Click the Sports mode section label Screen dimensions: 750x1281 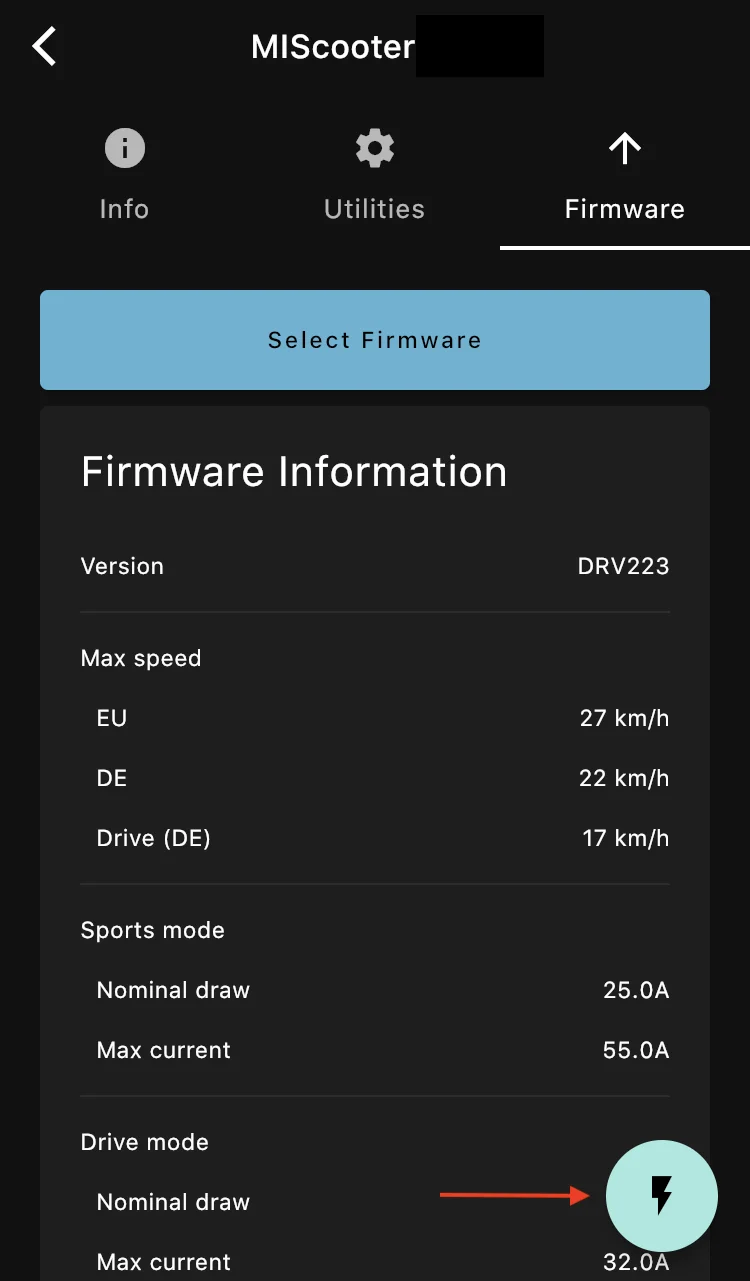[x=153, y=930]
